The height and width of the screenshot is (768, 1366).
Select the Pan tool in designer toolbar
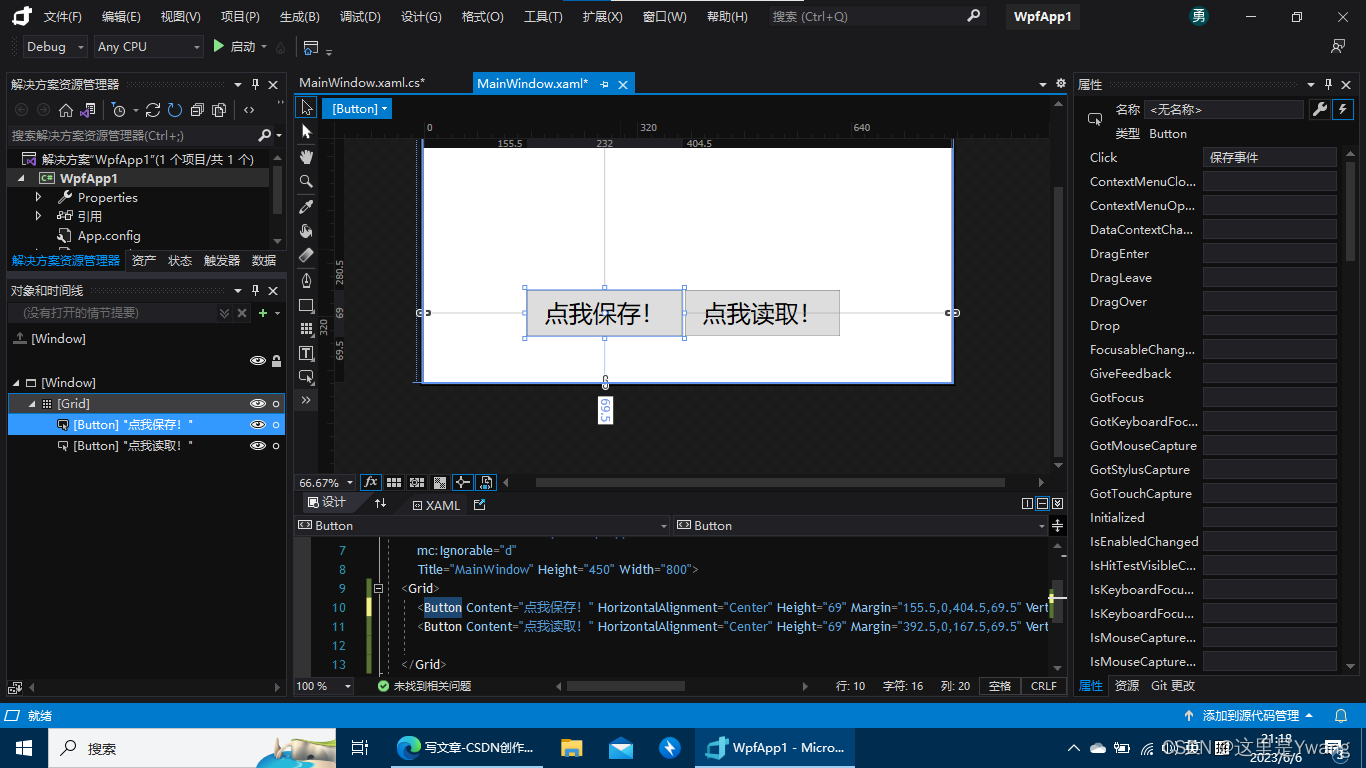(x=306, y=157)
